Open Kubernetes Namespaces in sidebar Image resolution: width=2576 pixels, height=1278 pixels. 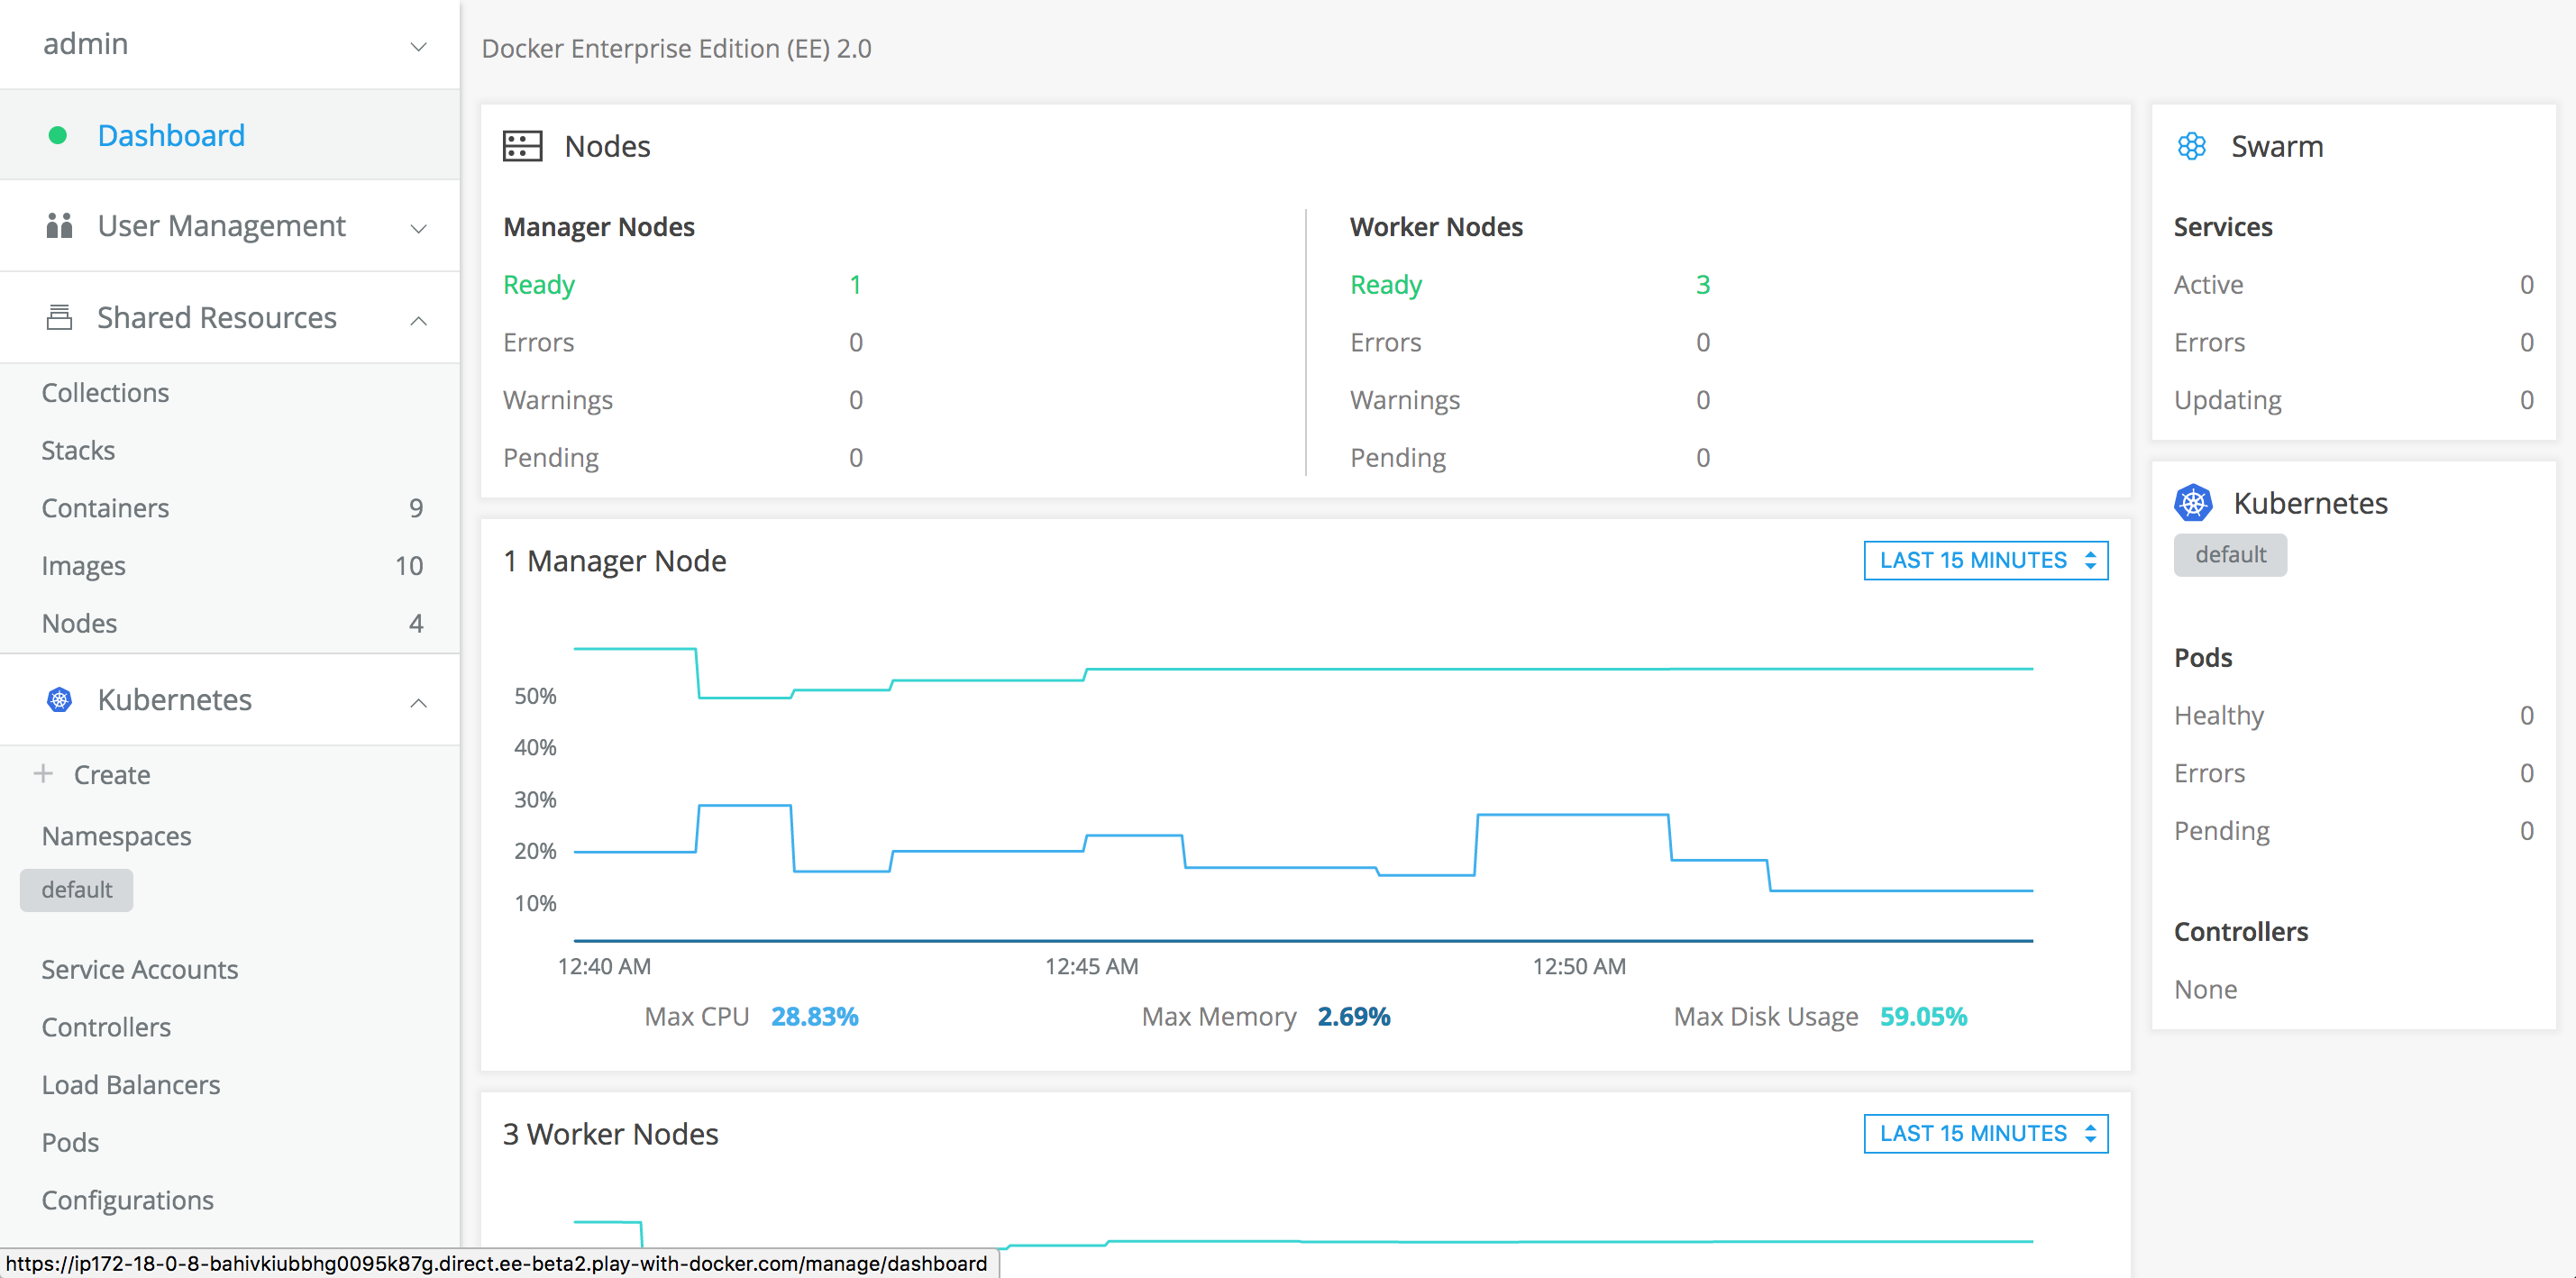coord(116,836)
